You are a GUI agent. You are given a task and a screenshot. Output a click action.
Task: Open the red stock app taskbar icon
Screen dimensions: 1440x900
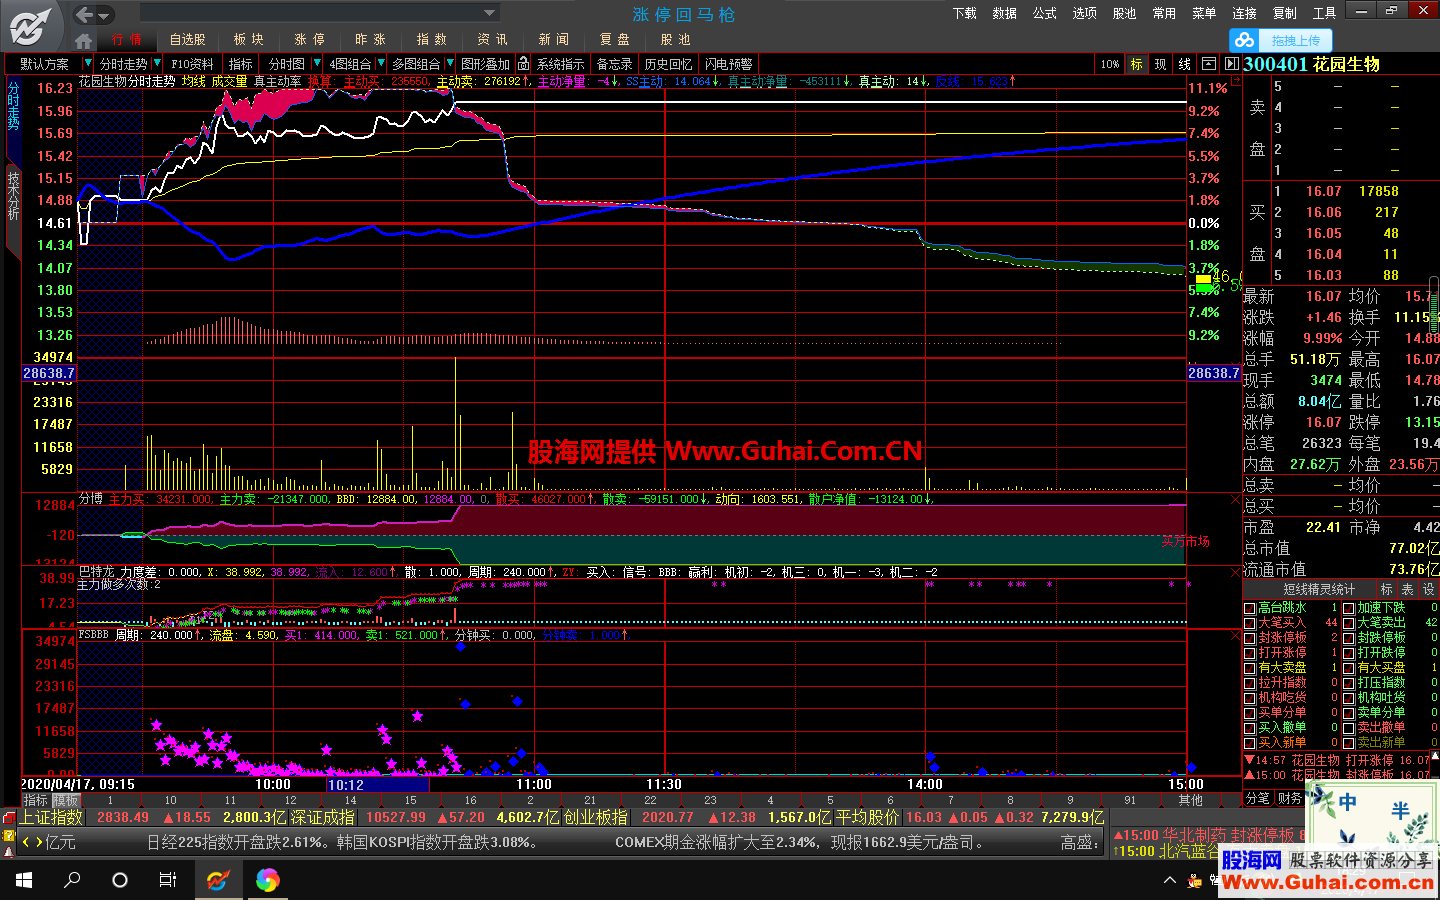pos(217,880)
